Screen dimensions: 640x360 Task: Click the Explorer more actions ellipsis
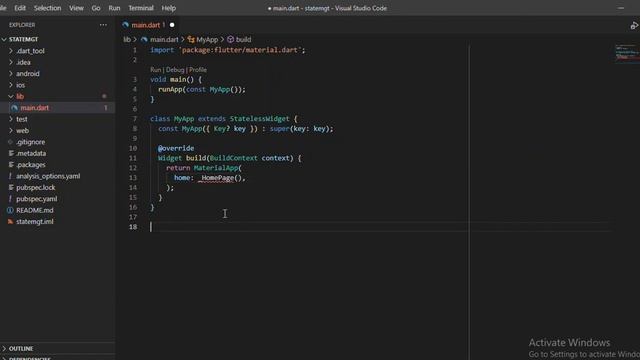(x=103, y=25)
